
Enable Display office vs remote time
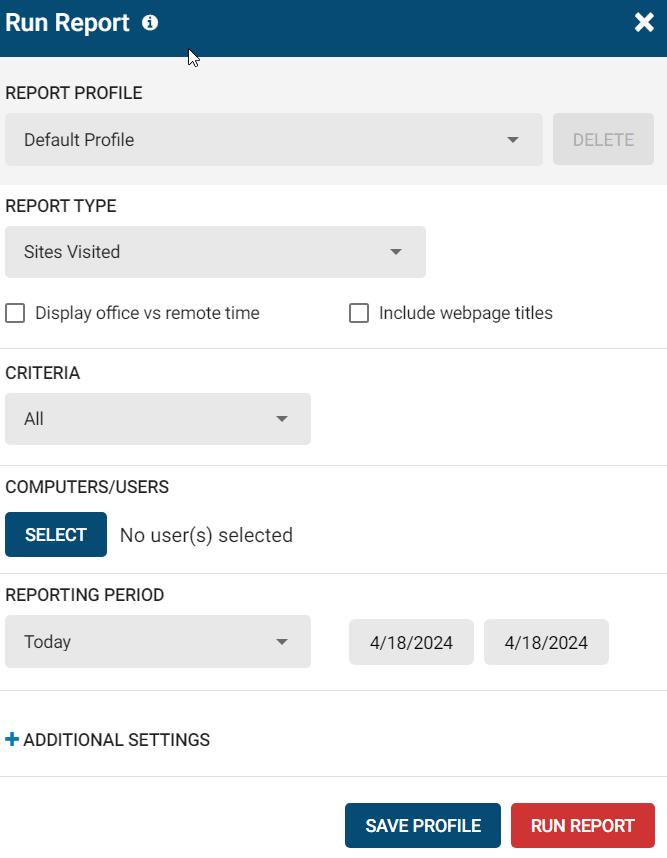pyautogui.click(x=15, y=314)
